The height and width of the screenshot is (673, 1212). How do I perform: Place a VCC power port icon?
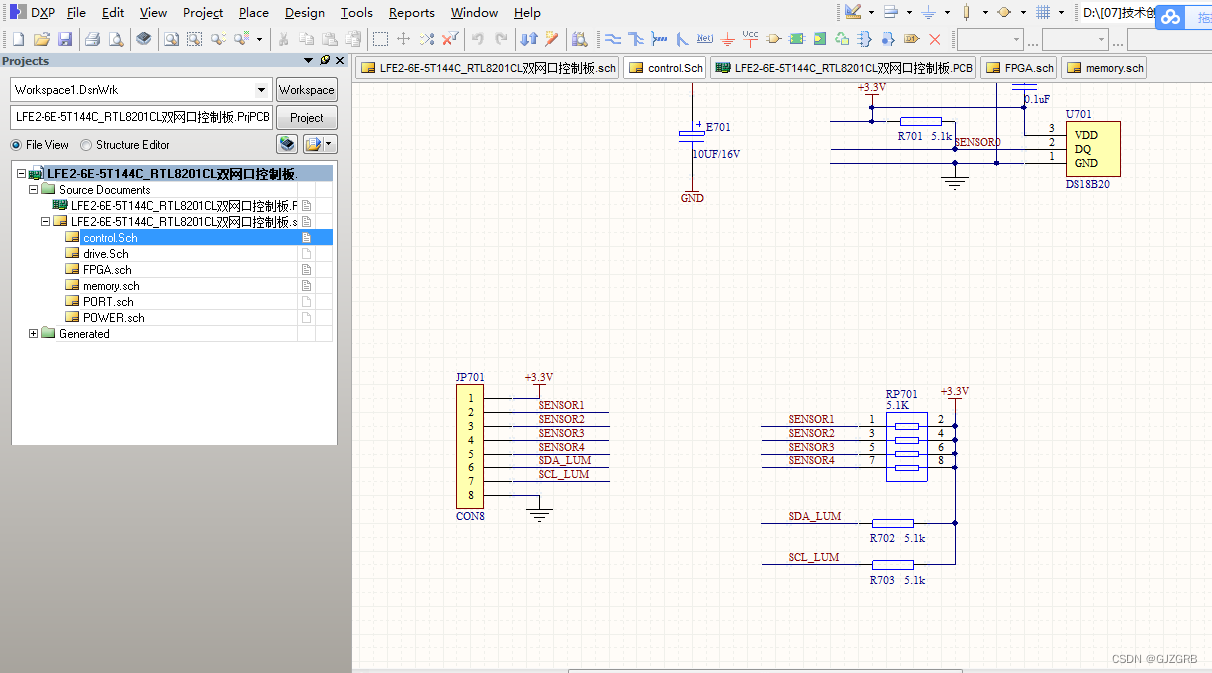click(x=750, y=38)
